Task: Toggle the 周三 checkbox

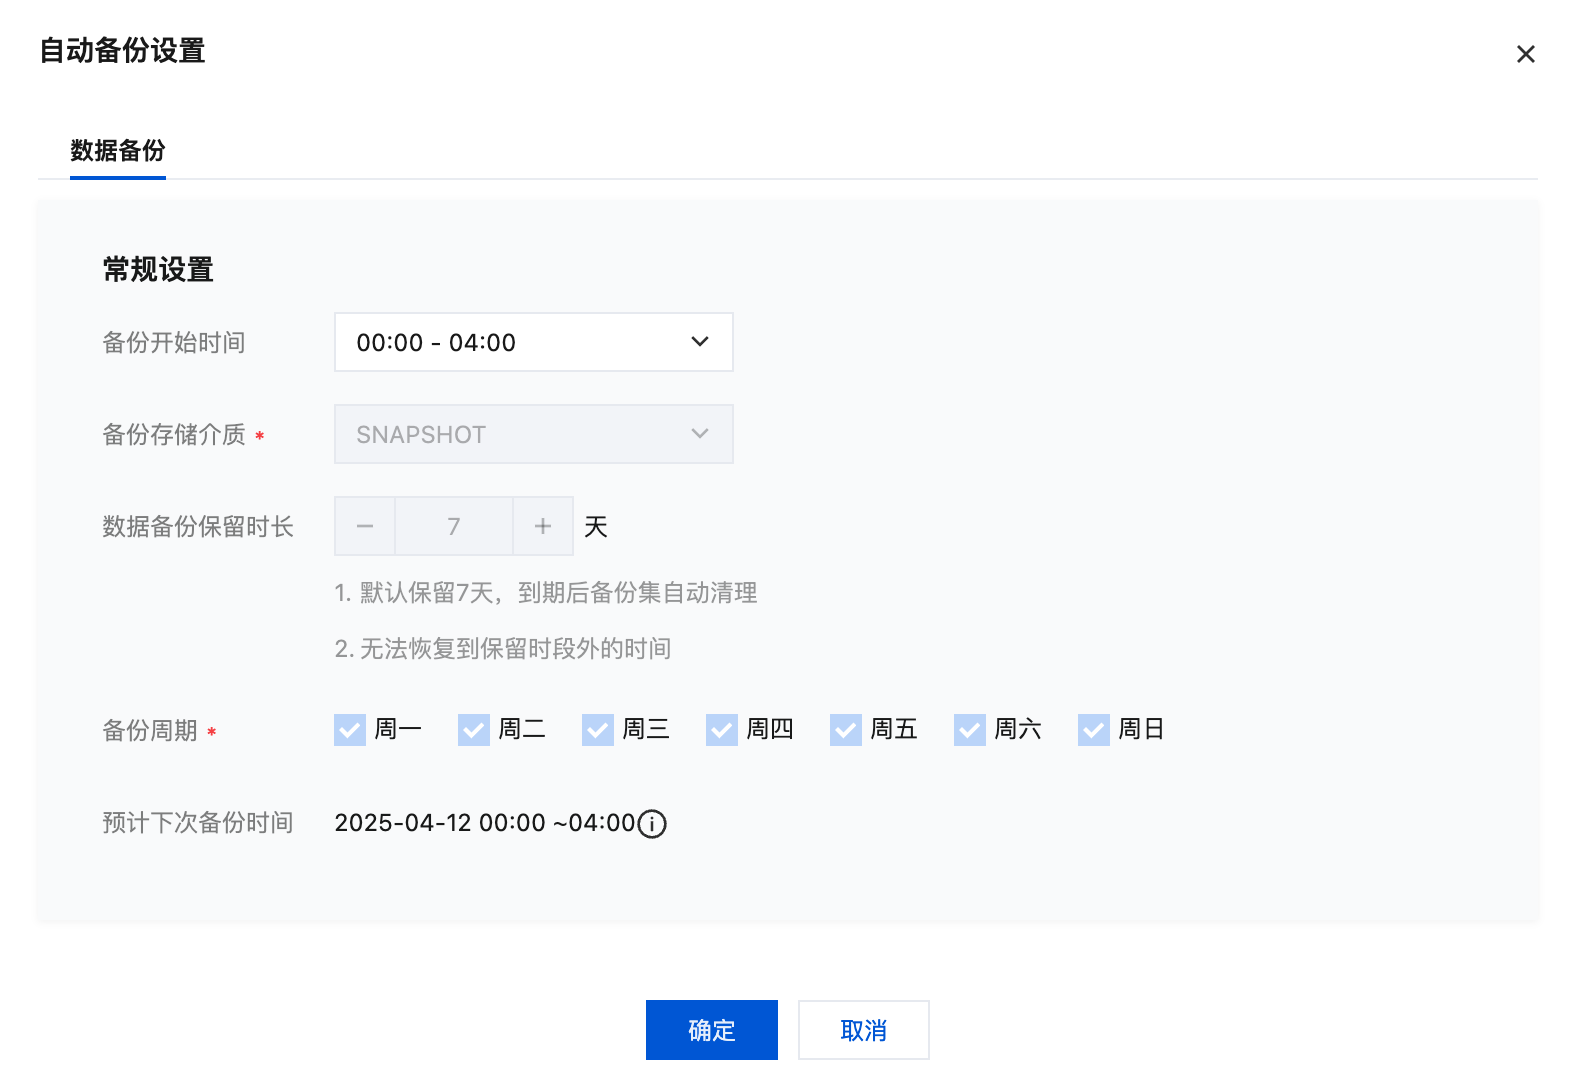Action: tap(598, 730)
